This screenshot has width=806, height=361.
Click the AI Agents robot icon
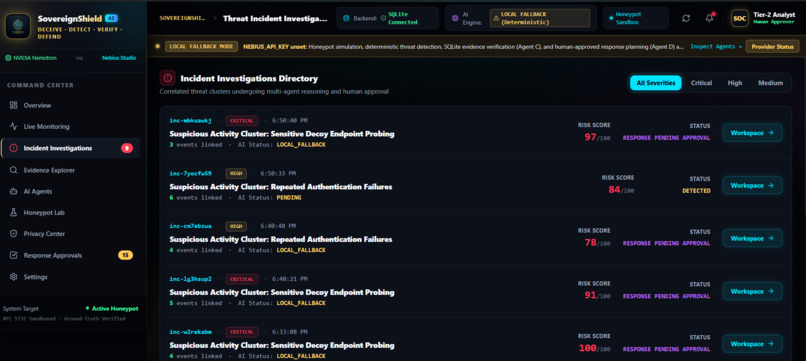(x=13, y=191)
